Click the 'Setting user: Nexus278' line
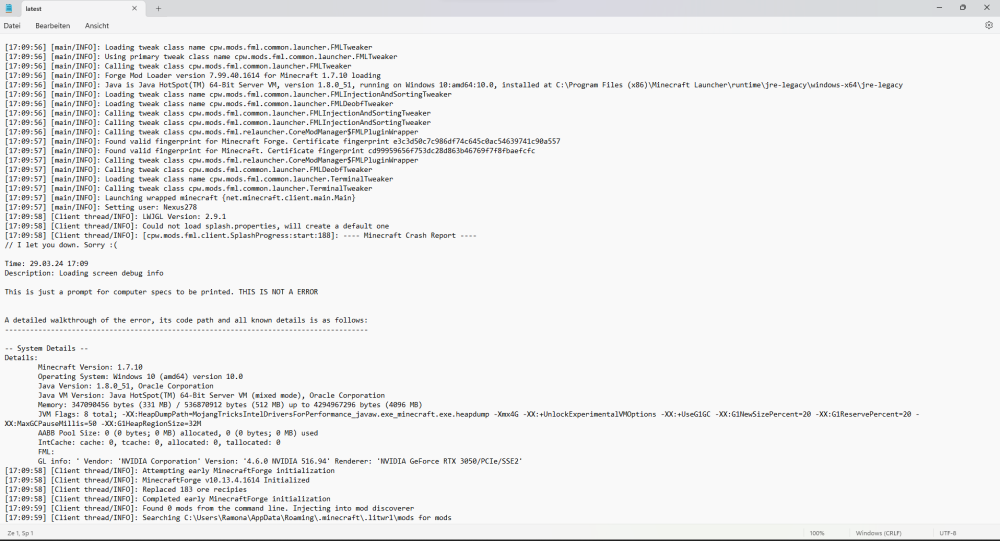The height and width of the screenshot is (541, 1000). pos(101,207)
